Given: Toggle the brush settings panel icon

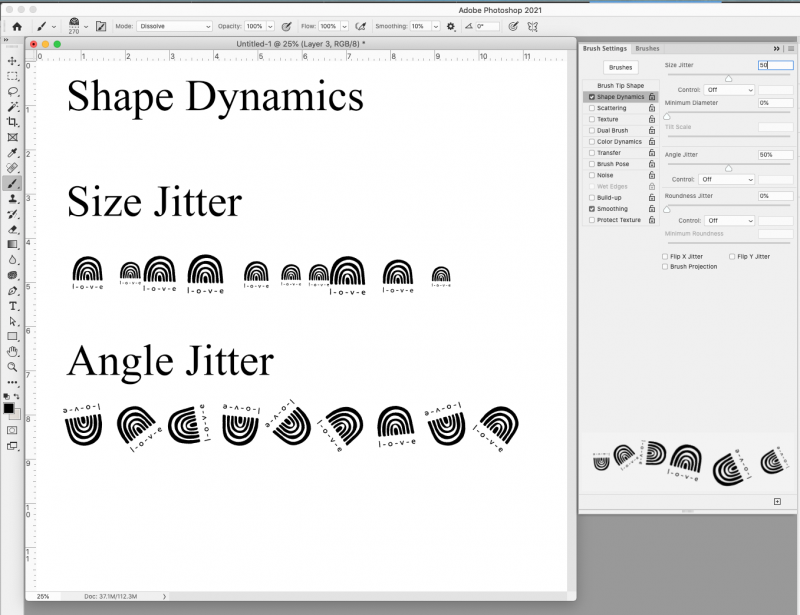Looking at the screenshot, I should 101,26.
